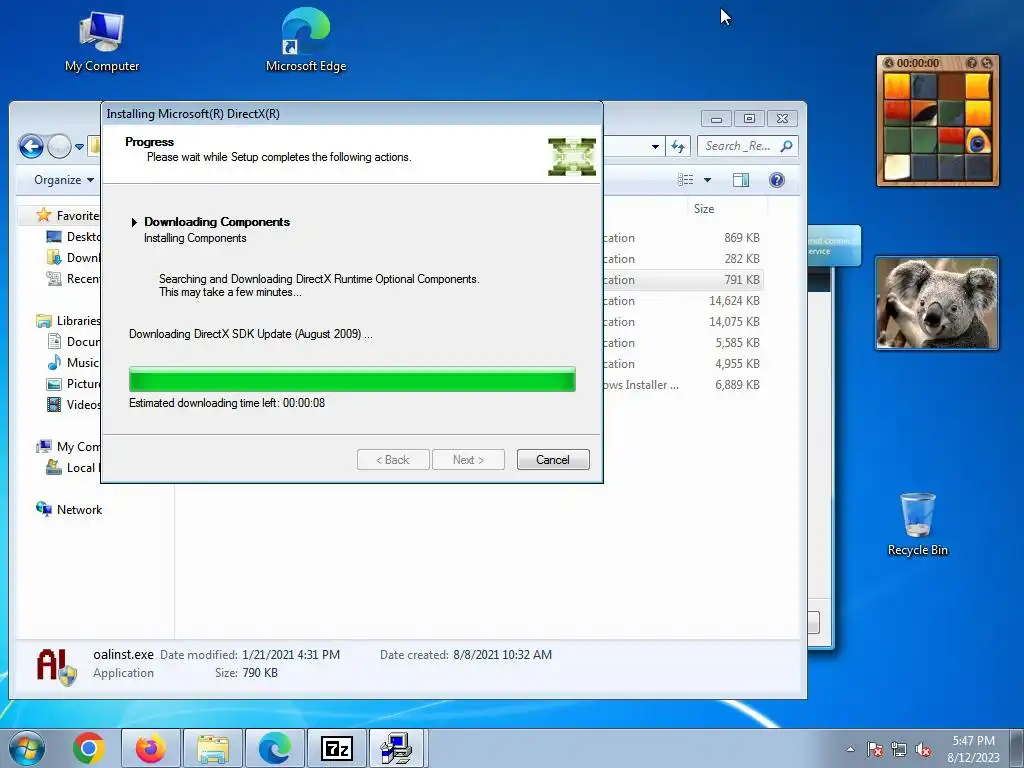Show hidden tray icons arrow
This screenshot has height=768, width=1024.
tap(850, 749)
